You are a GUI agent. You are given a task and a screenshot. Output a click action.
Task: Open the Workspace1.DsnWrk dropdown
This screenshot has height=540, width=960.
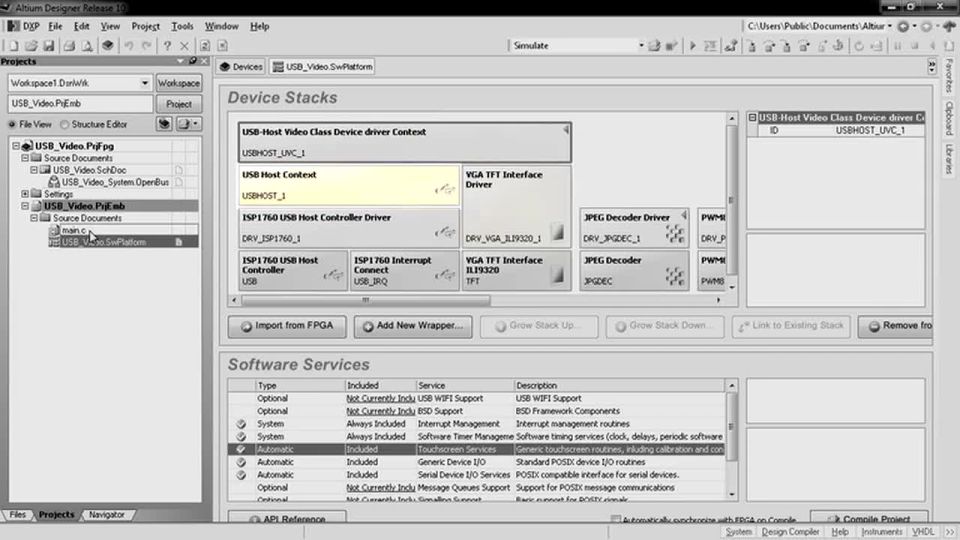144,83
